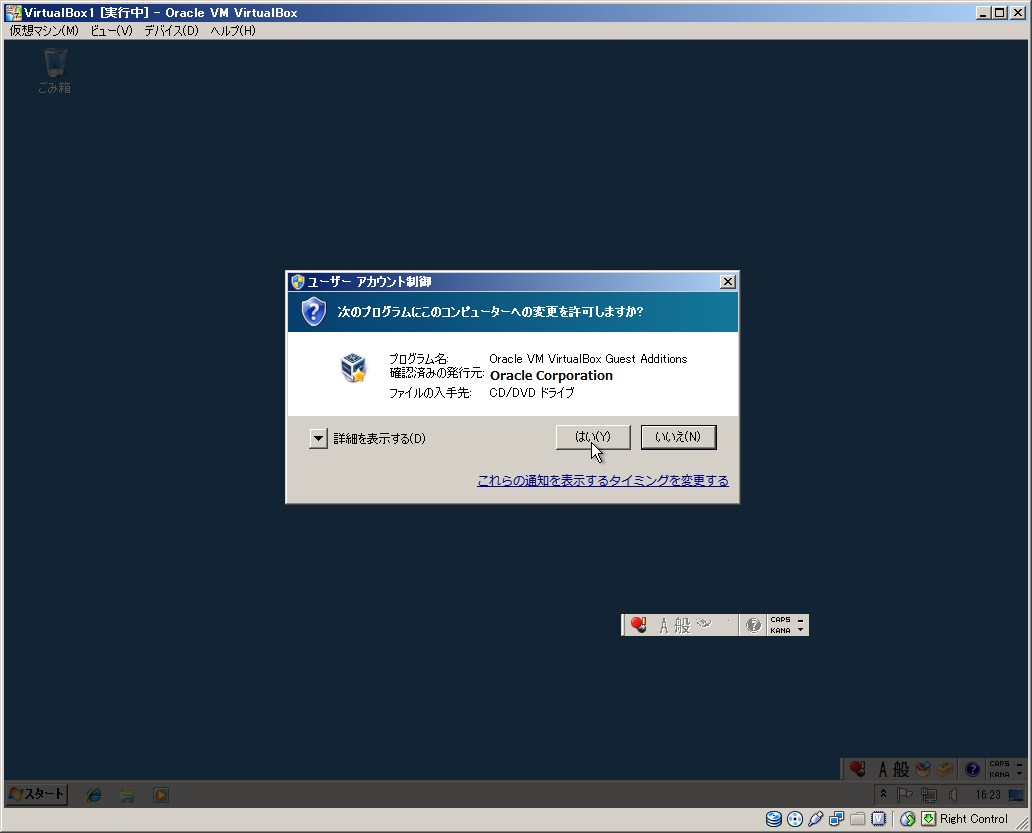Click the Right Control host key label
This screenshot has height=833, width=1032.
pyautogui.click(x=973, y=819)
